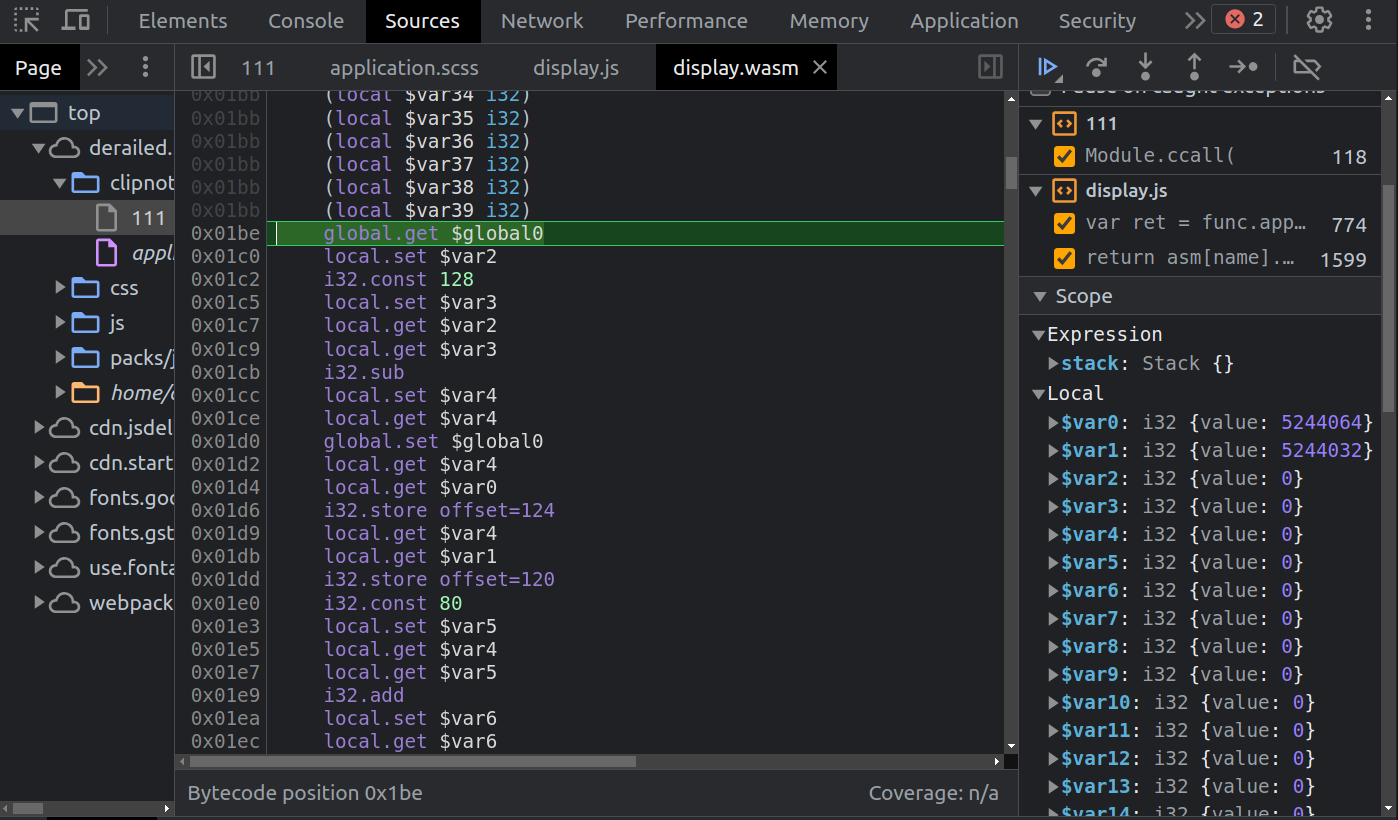Disable the var ret = func.app breakpoint
This screenshot has width=1398, height=820.
(1065, 223)
